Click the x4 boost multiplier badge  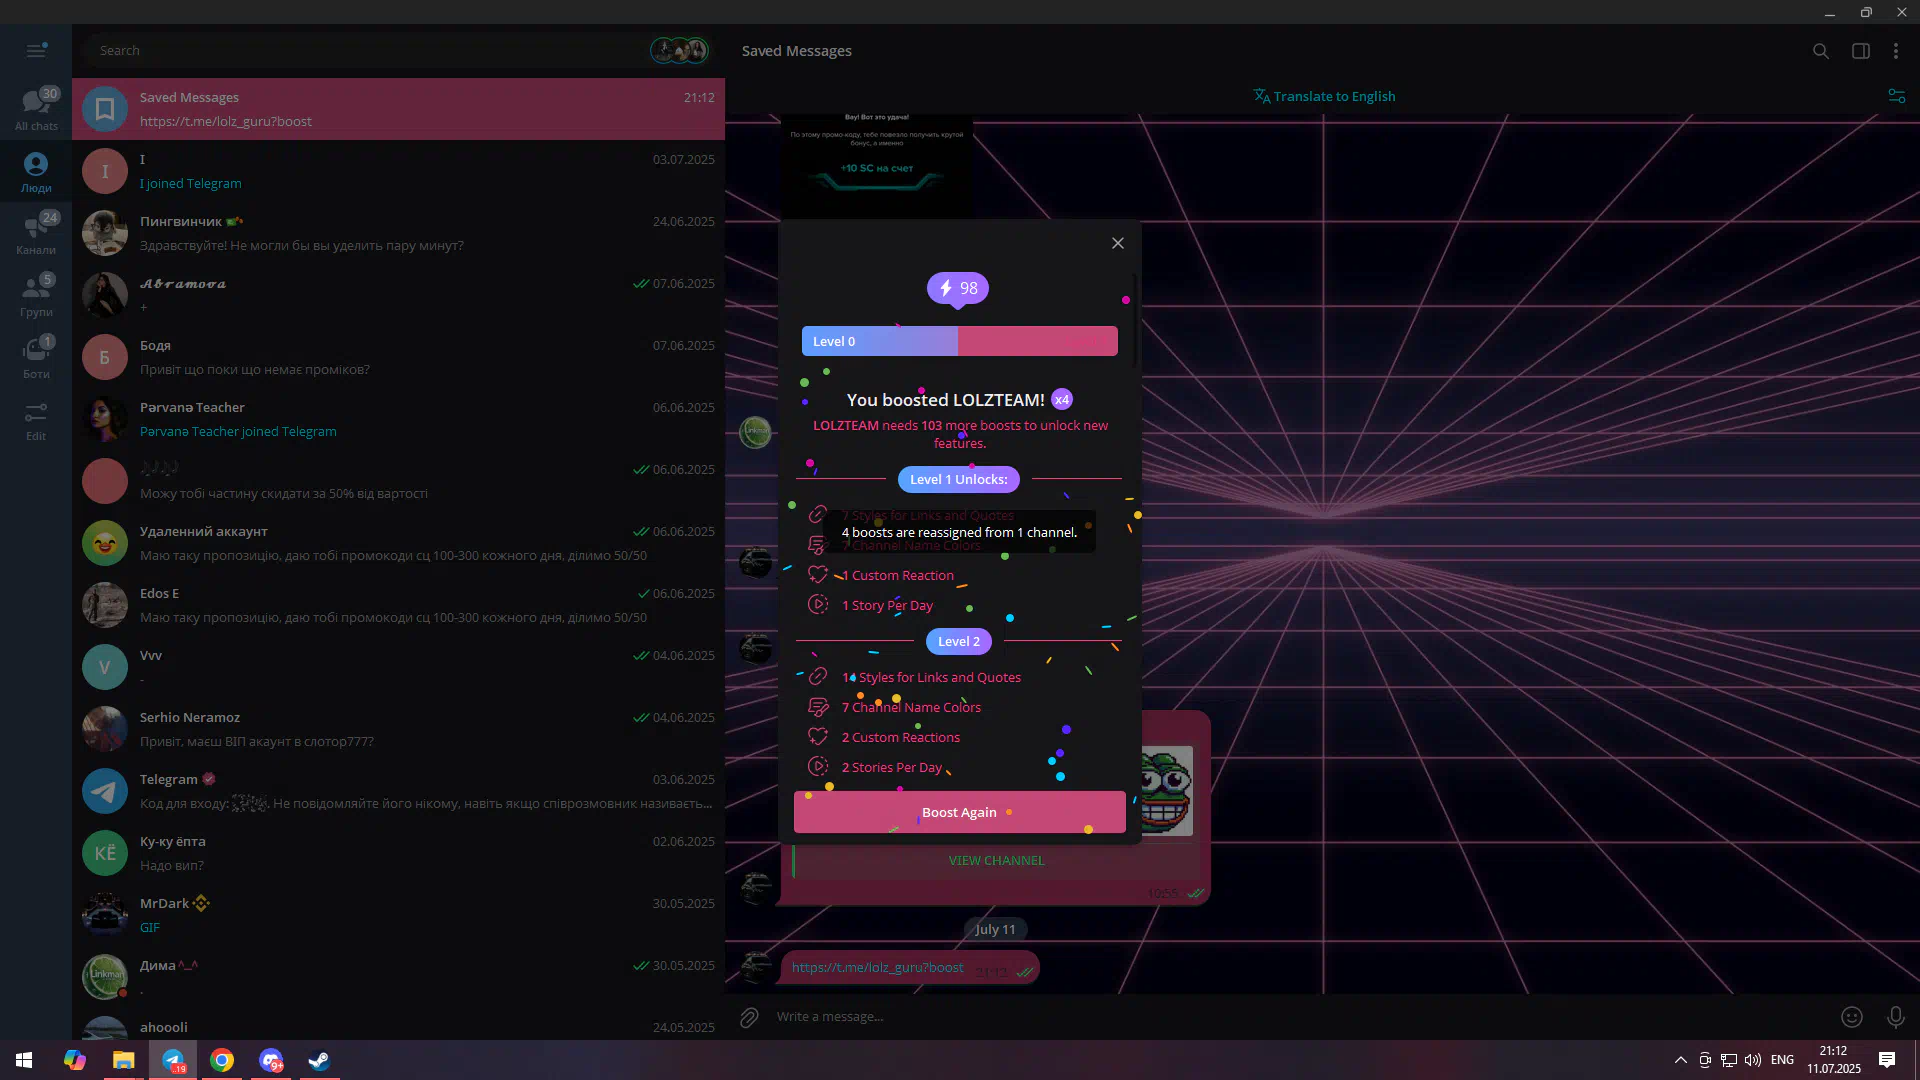pyautogui.click(x=1062, y=400)
